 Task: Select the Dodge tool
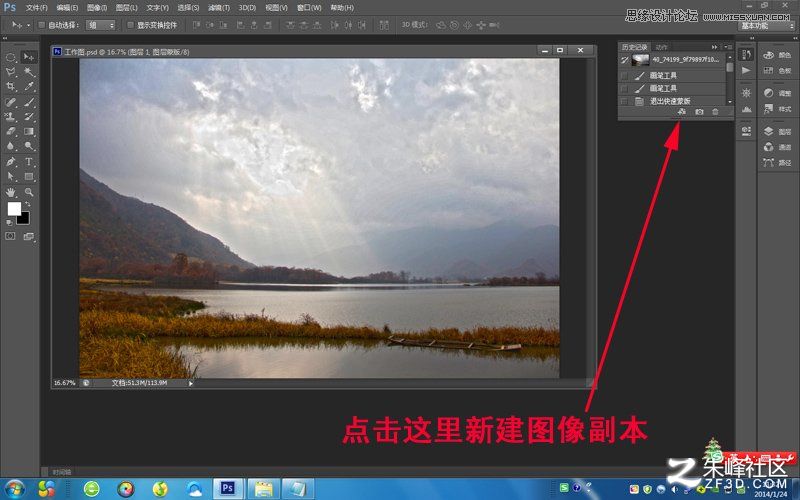point(29,146)
